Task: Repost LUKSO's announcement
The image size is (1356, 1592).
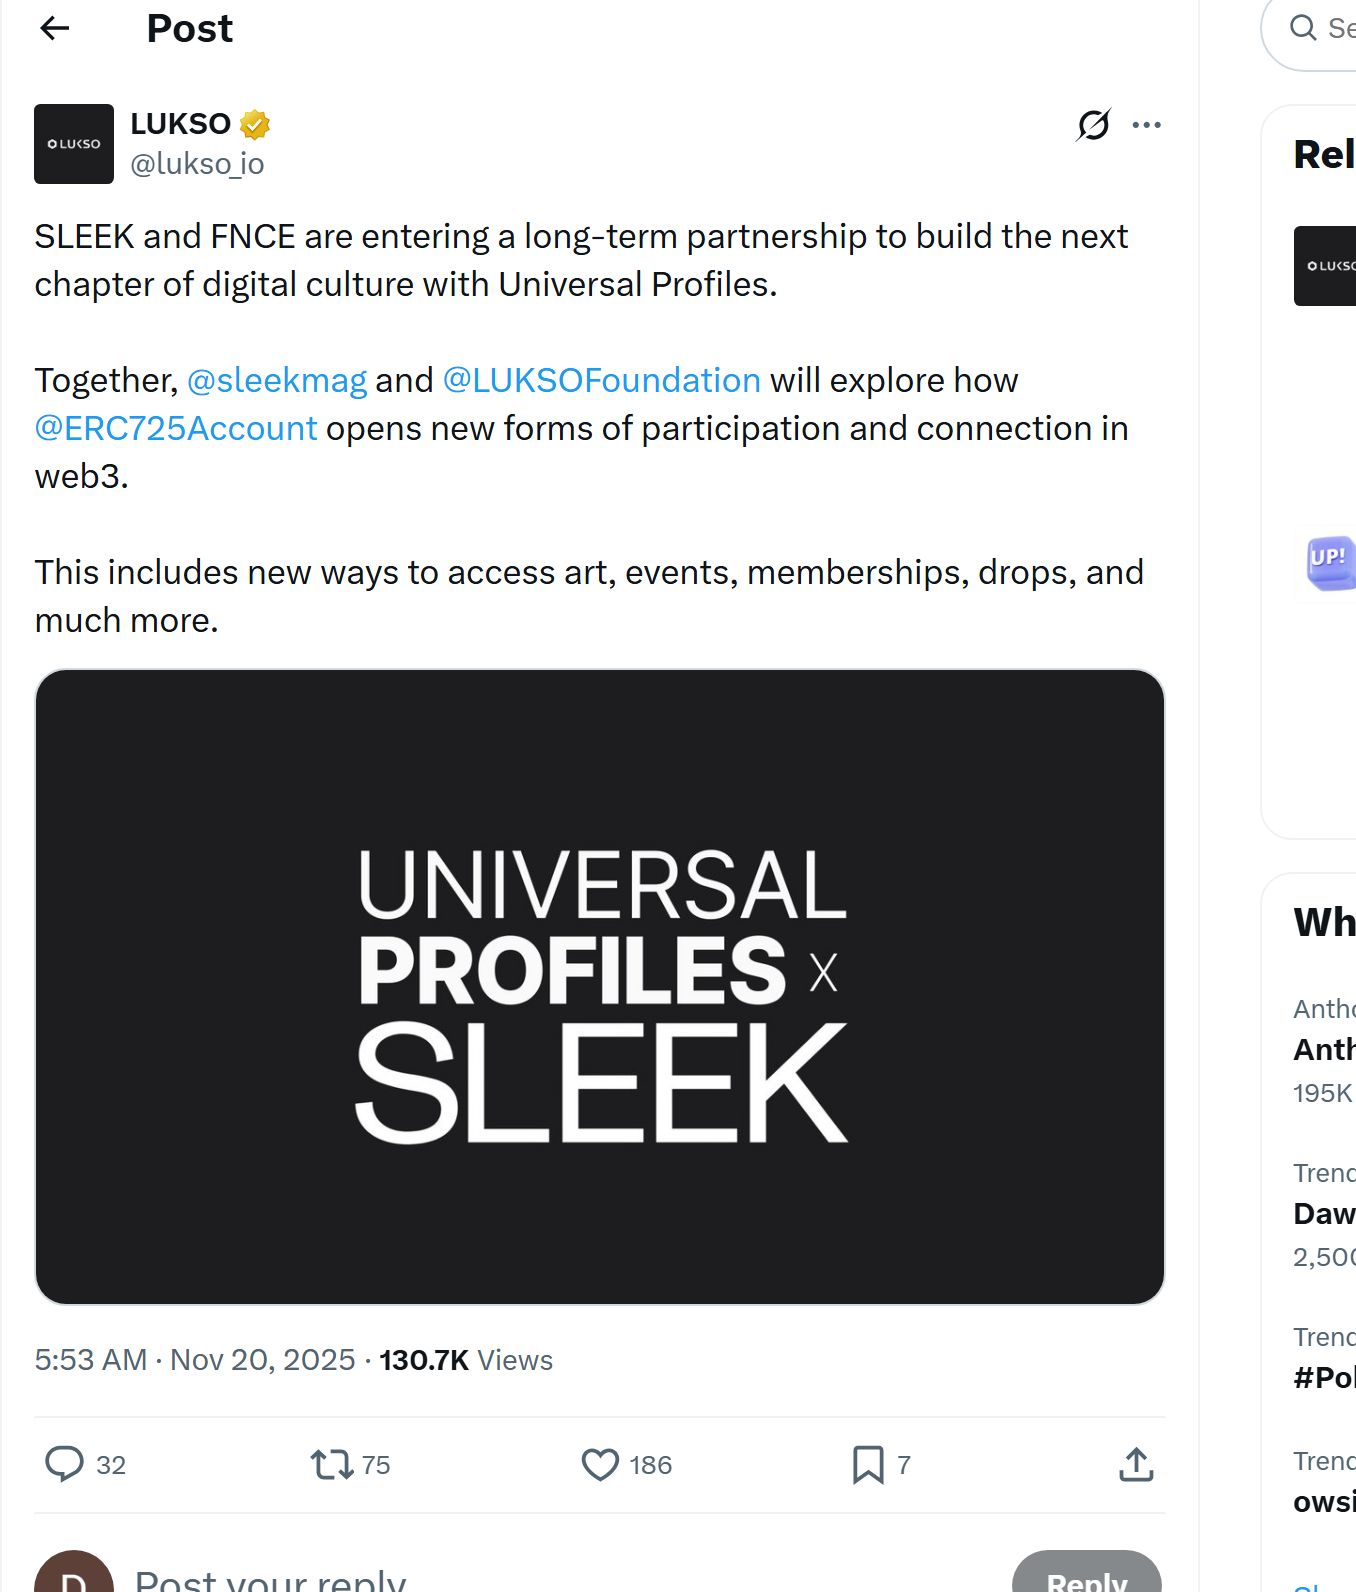Action: 332,1464
